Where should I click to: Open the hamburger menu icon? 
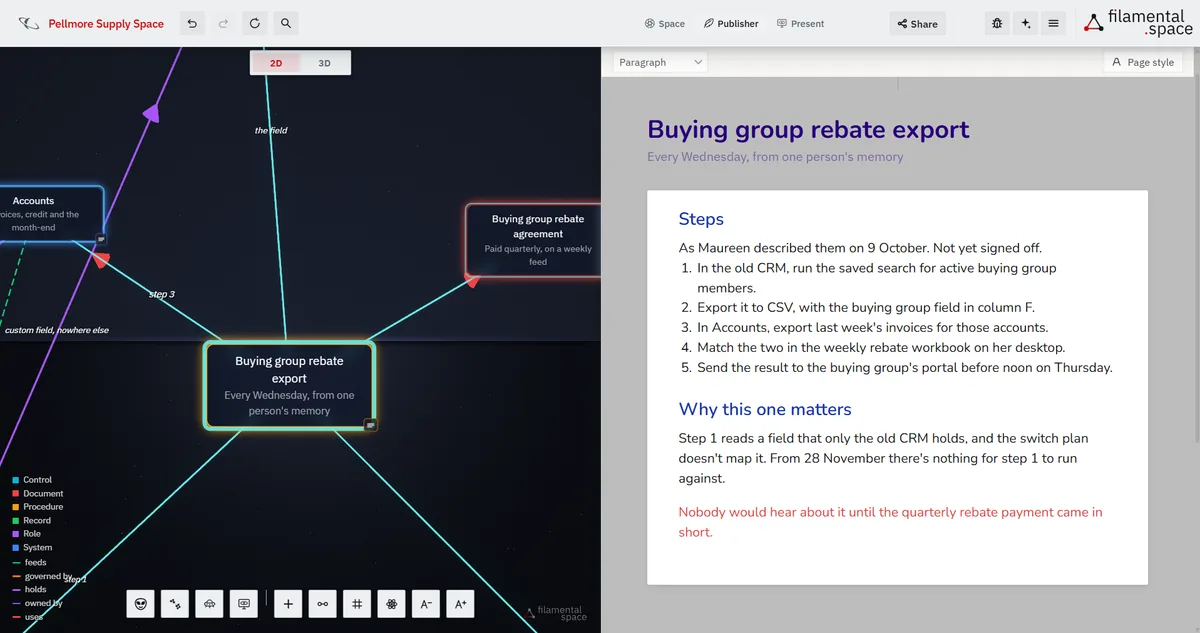1053,23
